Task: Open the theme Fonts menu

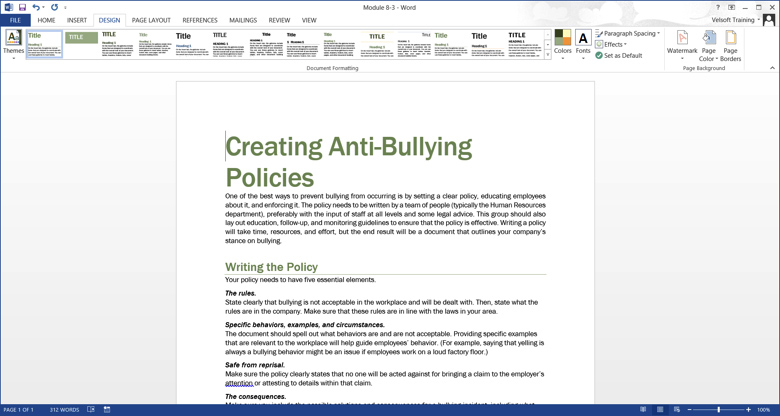Action: (583, 43)
